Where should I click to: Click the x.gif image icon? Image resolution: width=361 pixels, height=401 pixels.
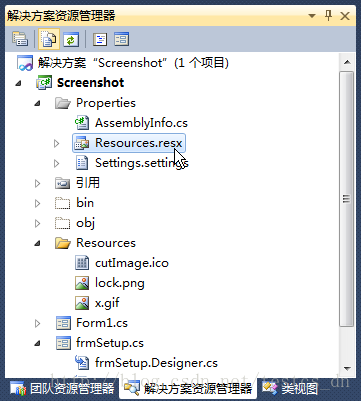(82, 303)
